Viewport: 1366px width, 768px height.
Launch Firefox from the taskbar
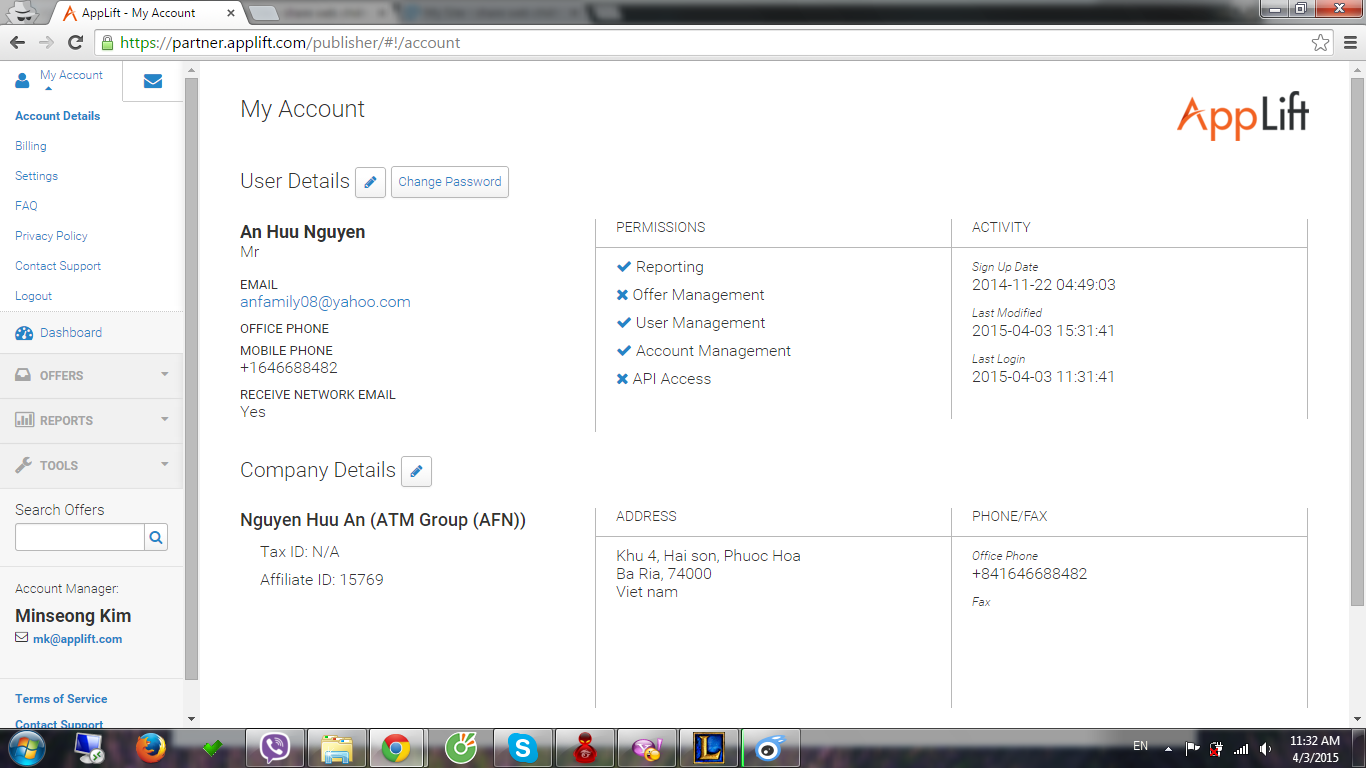[151, 748]
